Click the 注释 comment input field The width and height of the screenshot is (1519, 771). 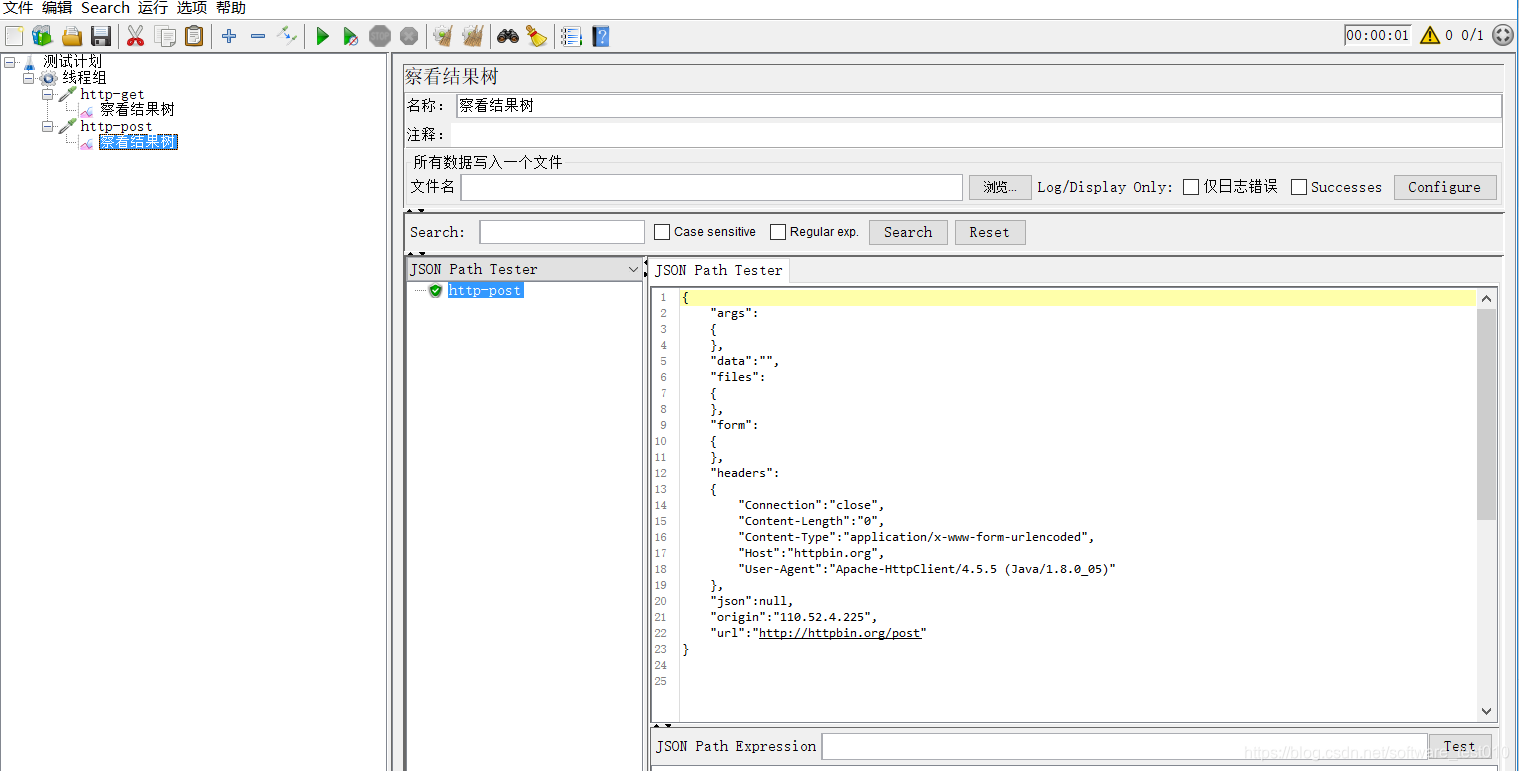(x=976, y=134)
